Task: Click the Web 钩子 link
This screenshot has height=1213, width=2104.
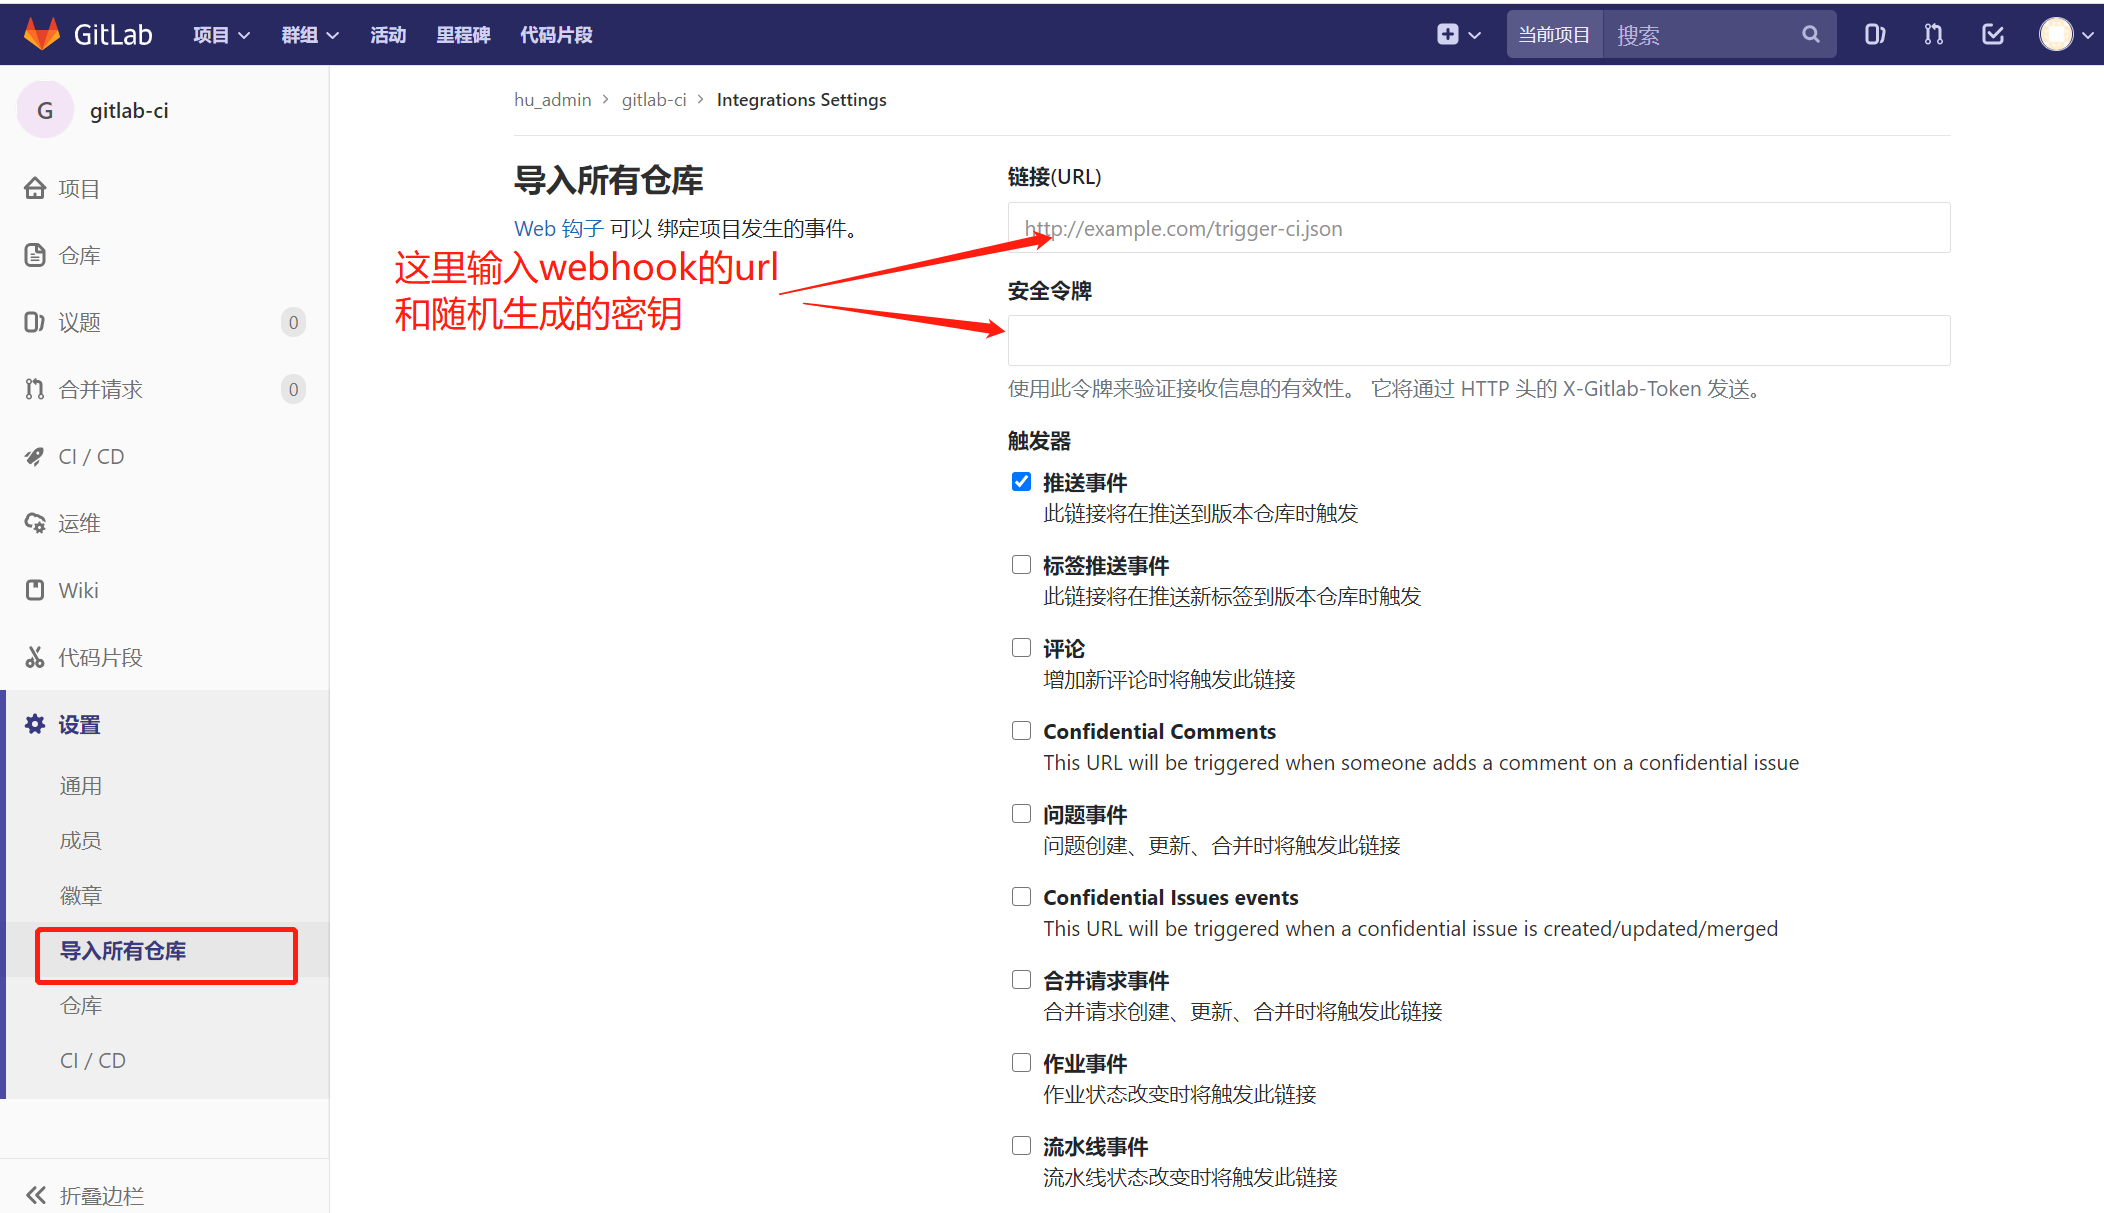Action: pos(559,229)
